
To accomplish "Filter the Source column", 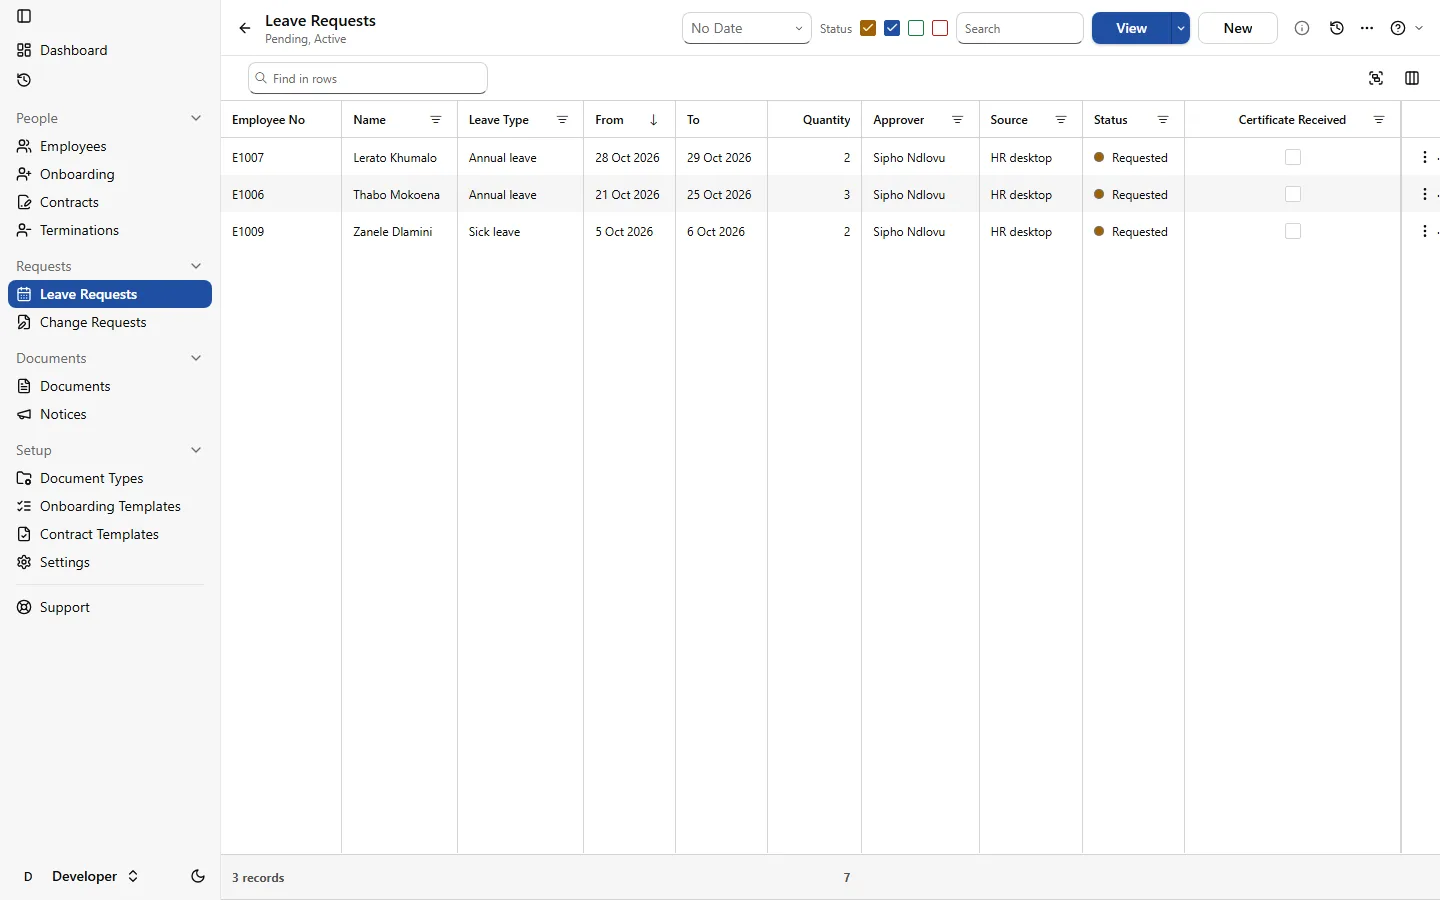I will click(1061, 120).
